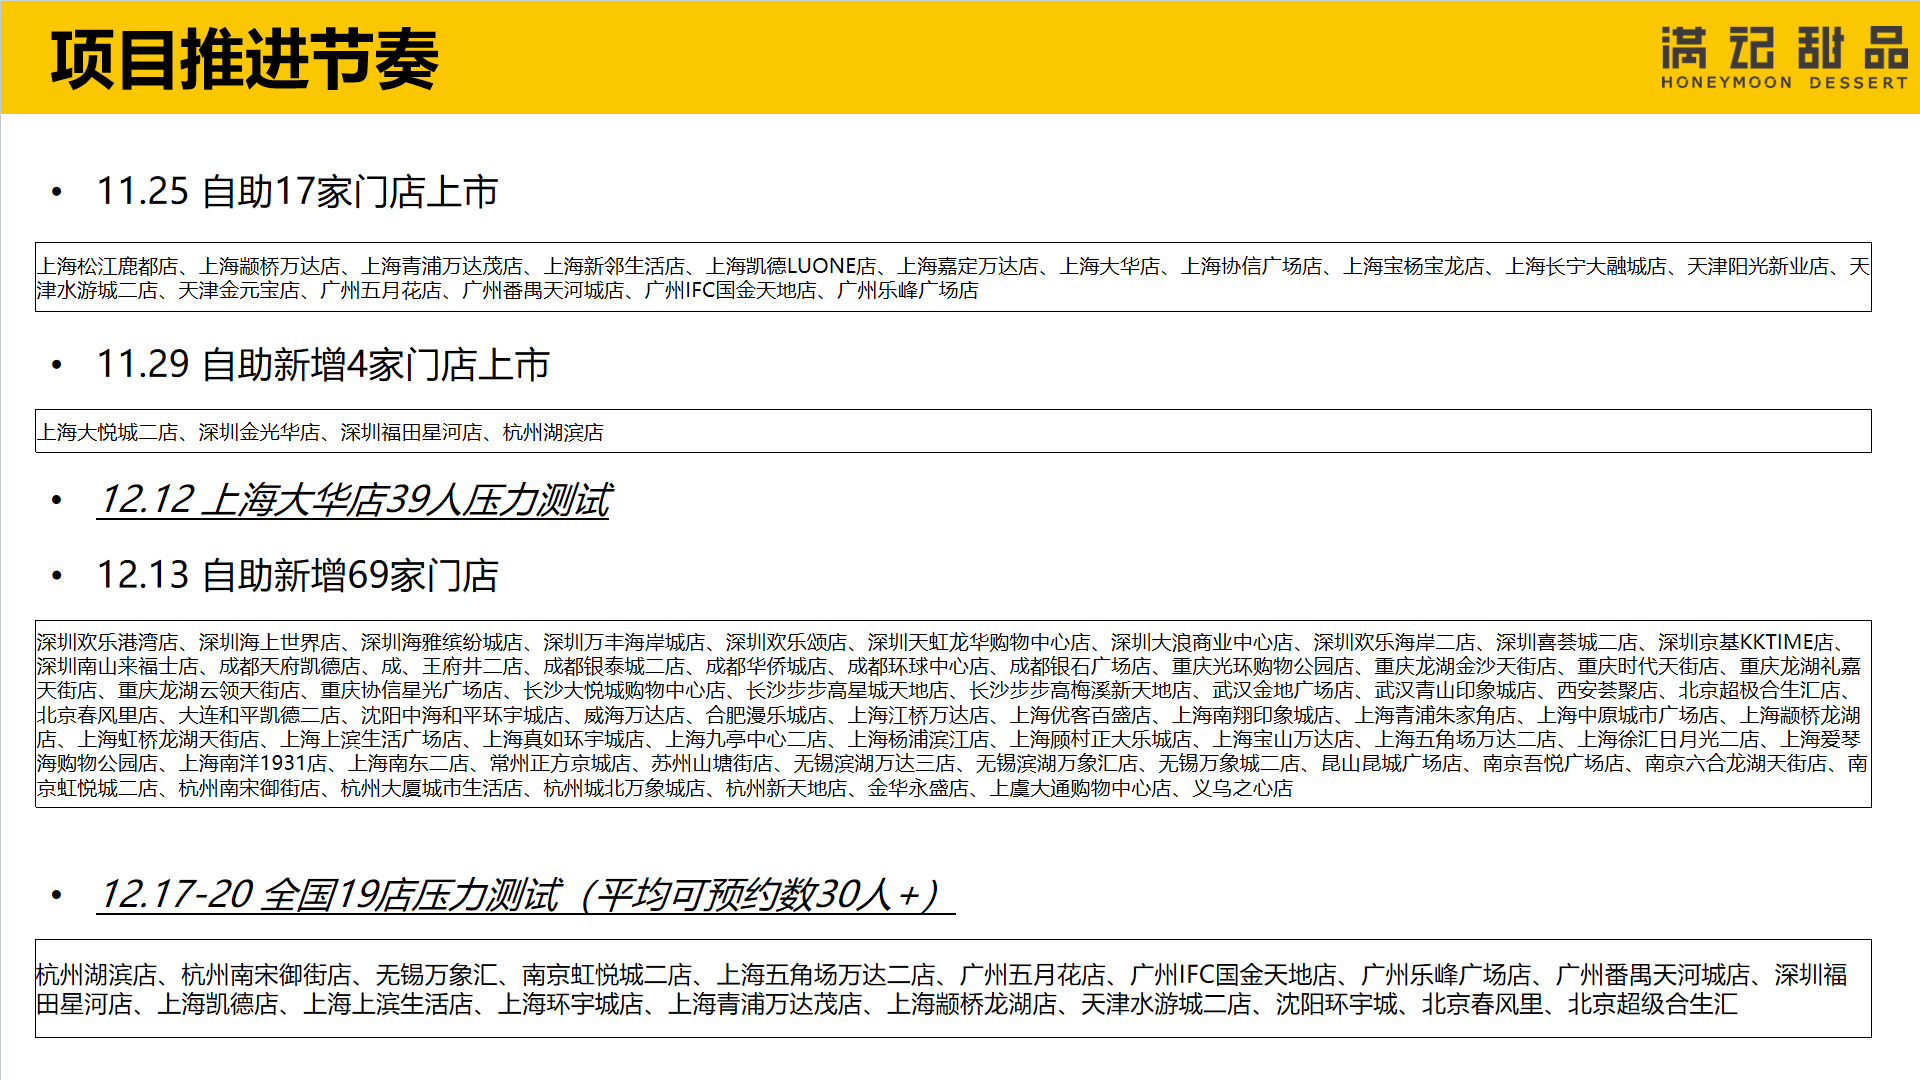The height and width of the screenshot is (1080, 1920).
Task: Click the HONEYMOON DESSERT text under logo
Action: pyautogui.click(x=1785, y=83)
